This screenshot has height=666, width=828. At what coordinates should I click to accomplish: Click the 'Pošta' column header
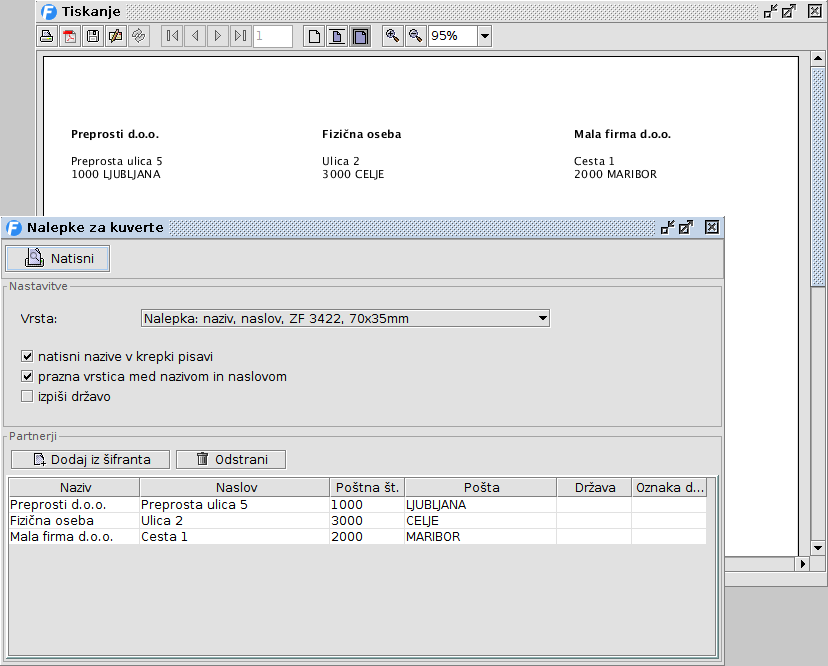[480, 487]
